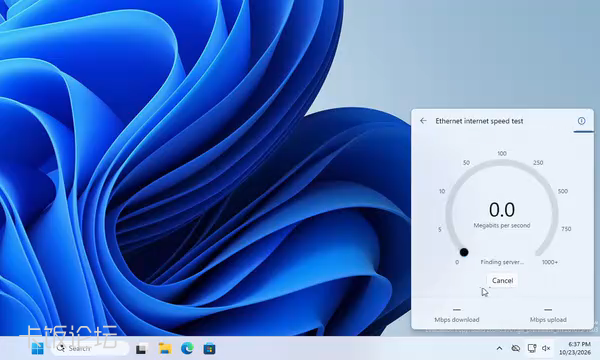
Task: Open the speed test info icon
Action: tap(581, 121)
